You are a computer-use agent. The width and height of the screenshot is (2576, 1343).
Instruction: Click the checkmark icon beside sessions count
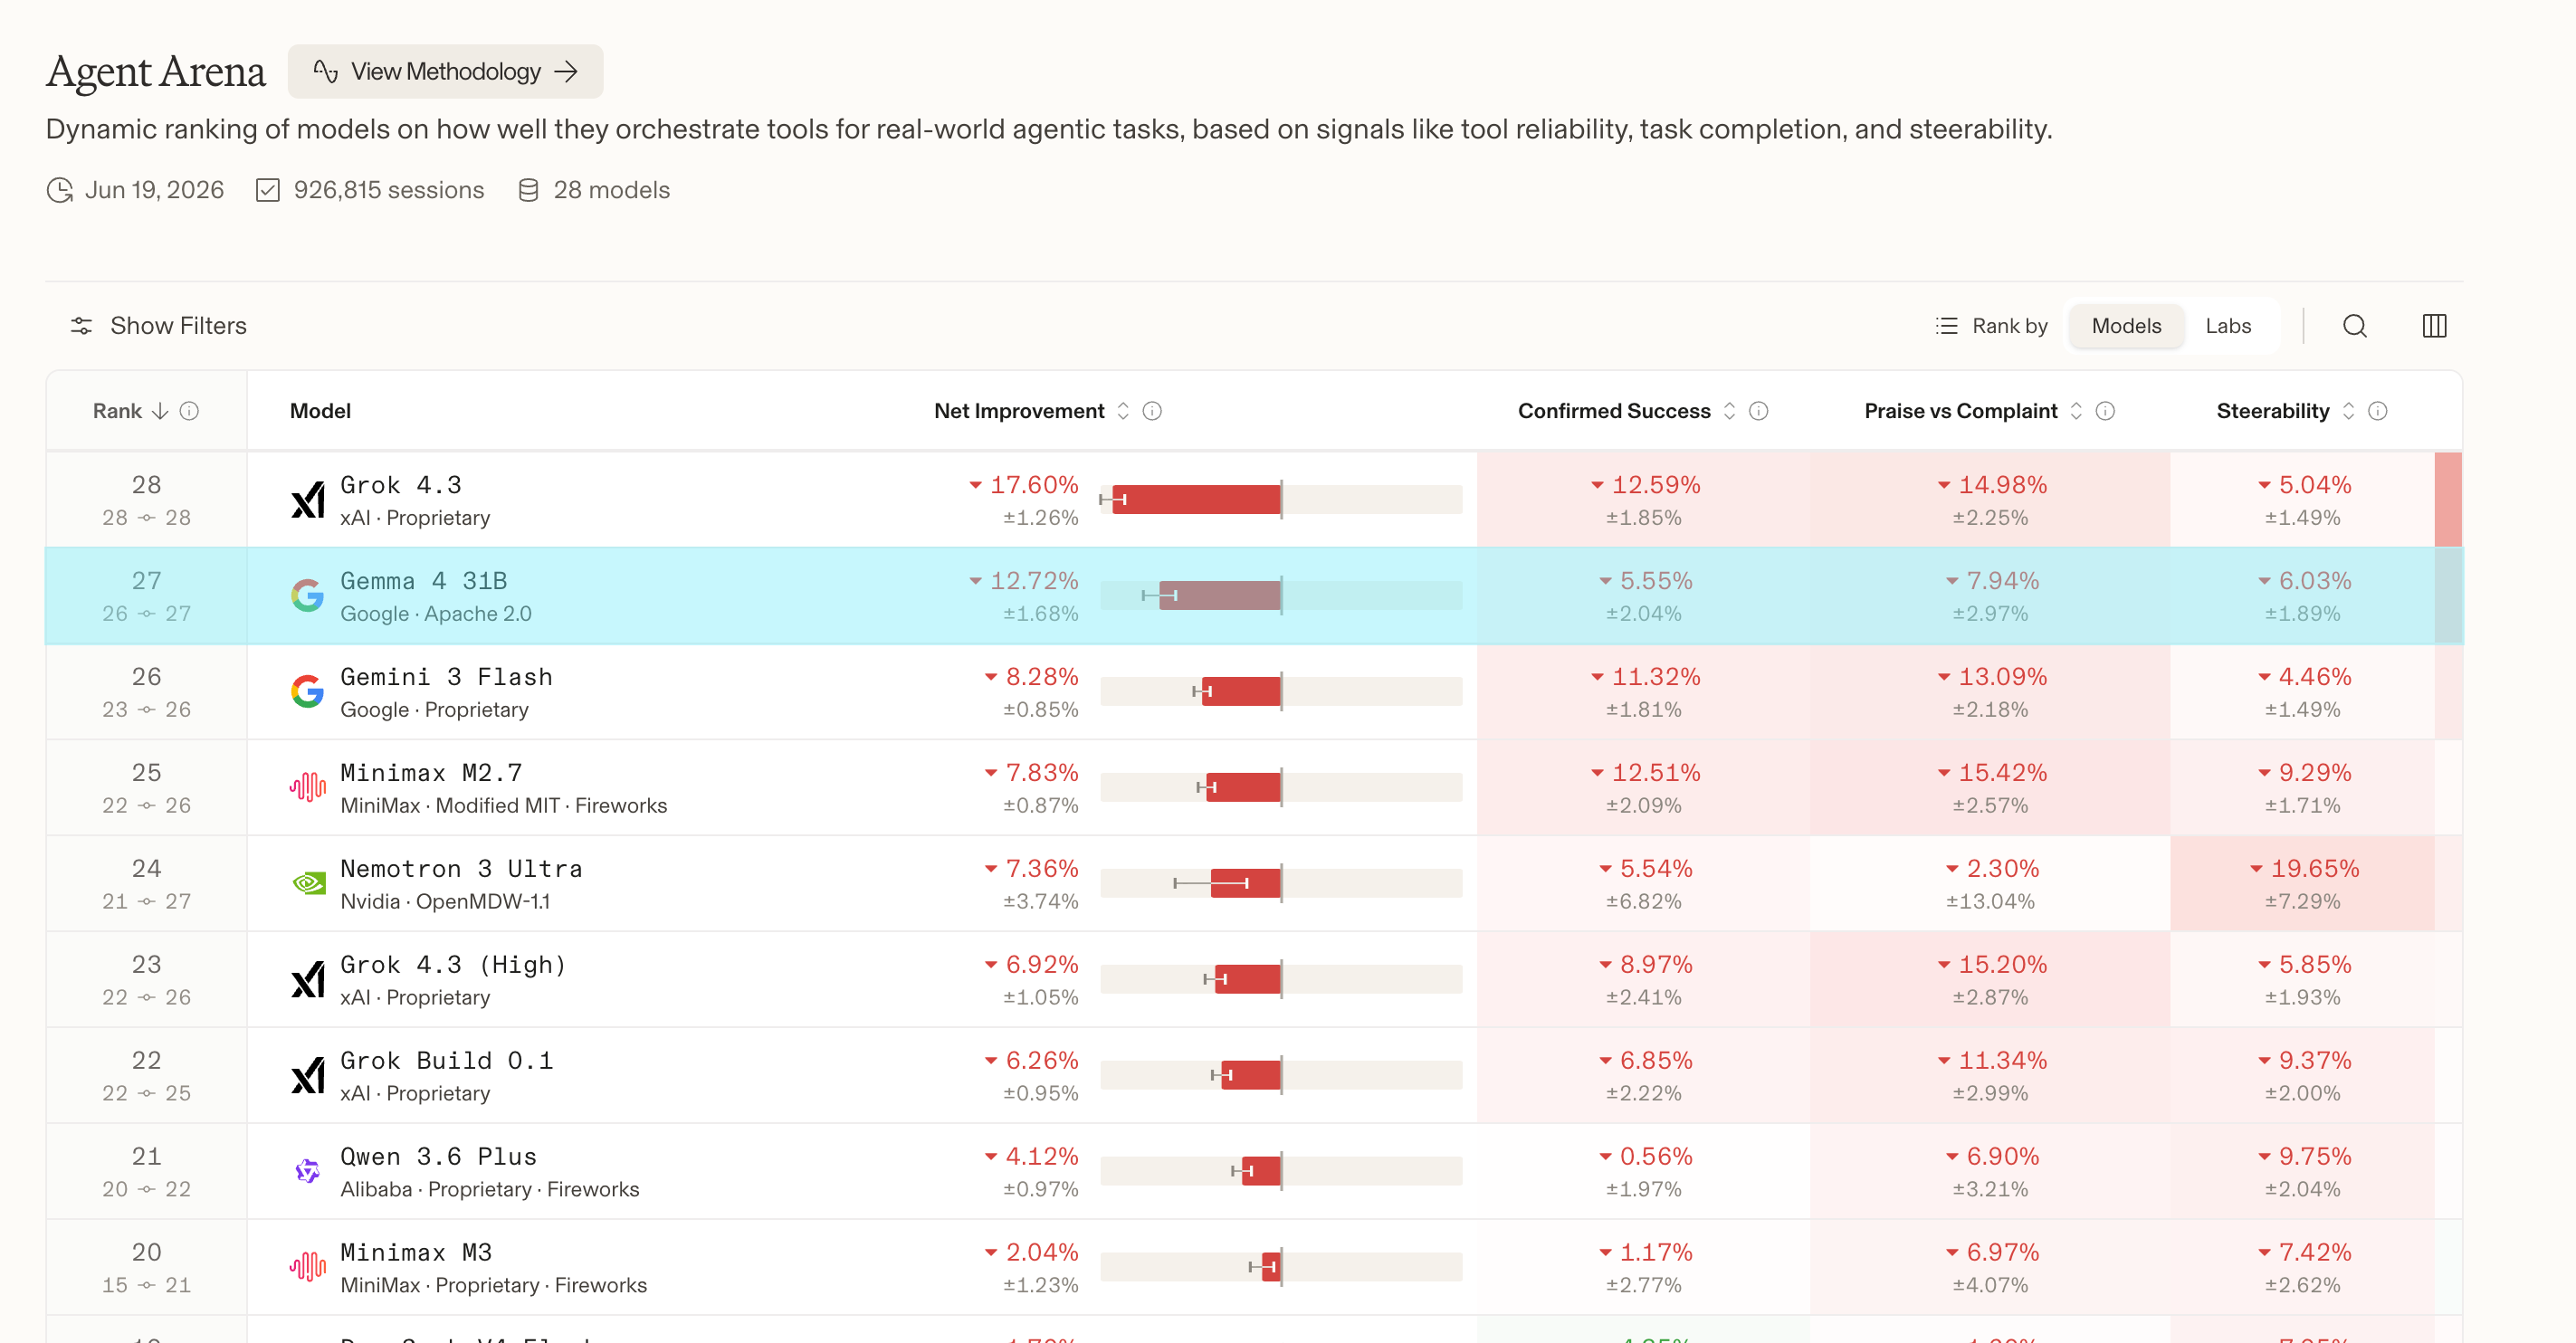[268, 190]
